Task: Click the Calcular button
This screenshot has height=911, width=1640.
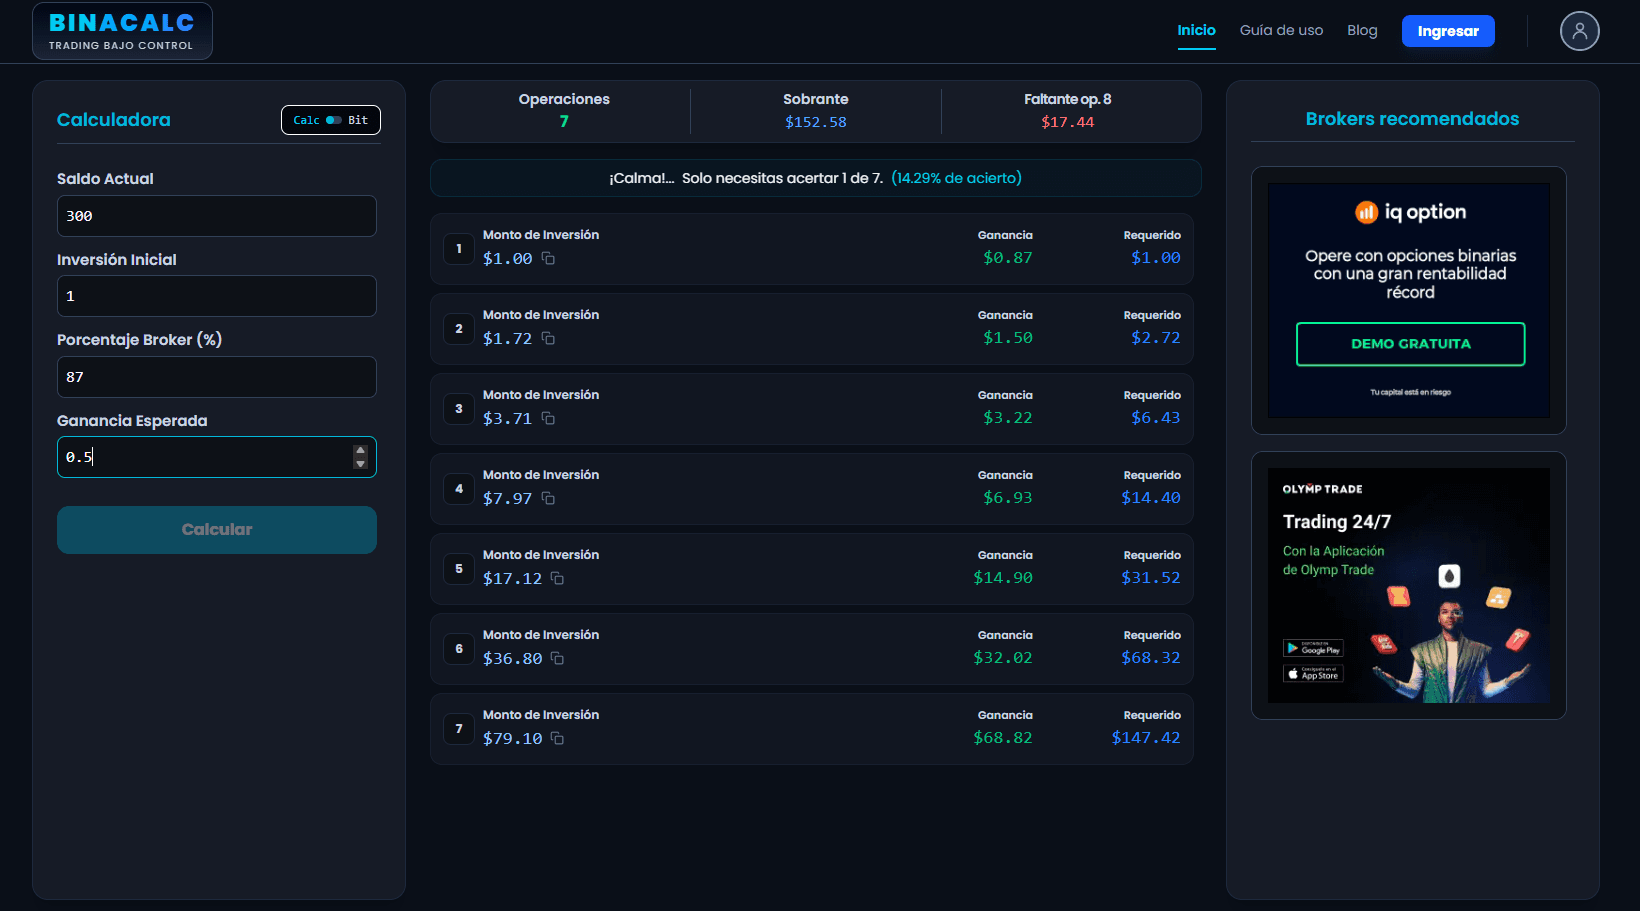Action: click(217, 530)
